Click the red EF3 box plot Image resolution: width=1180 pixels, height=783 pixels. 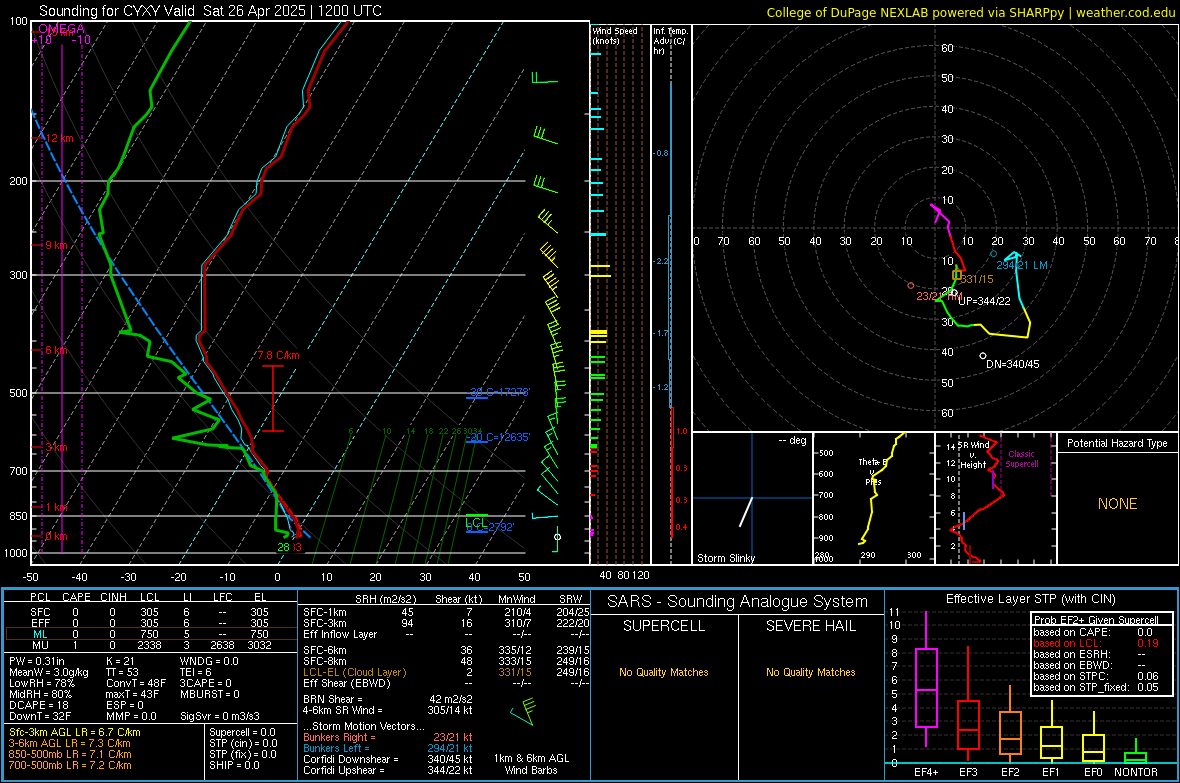[x=968, y=705]
